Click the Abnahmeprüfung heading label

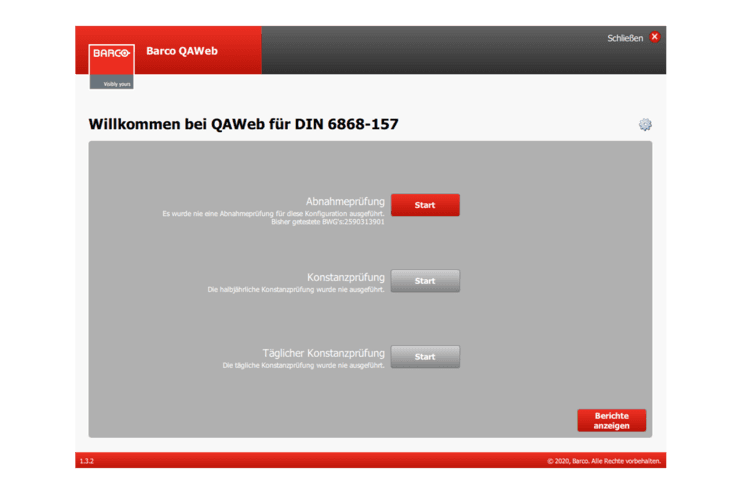(x=345, y=202)
